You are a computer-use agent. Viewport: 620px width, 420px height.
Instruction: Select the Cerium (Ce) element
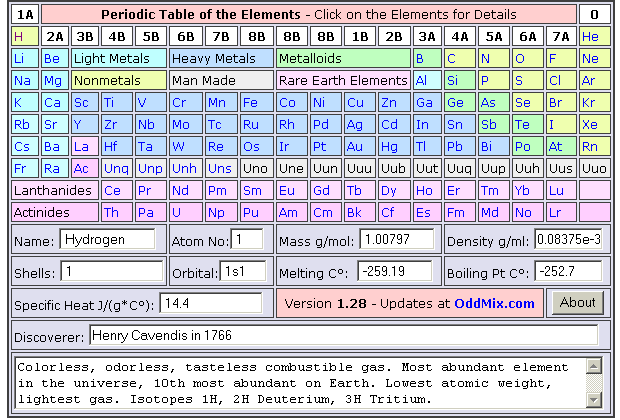click(117, 191)
